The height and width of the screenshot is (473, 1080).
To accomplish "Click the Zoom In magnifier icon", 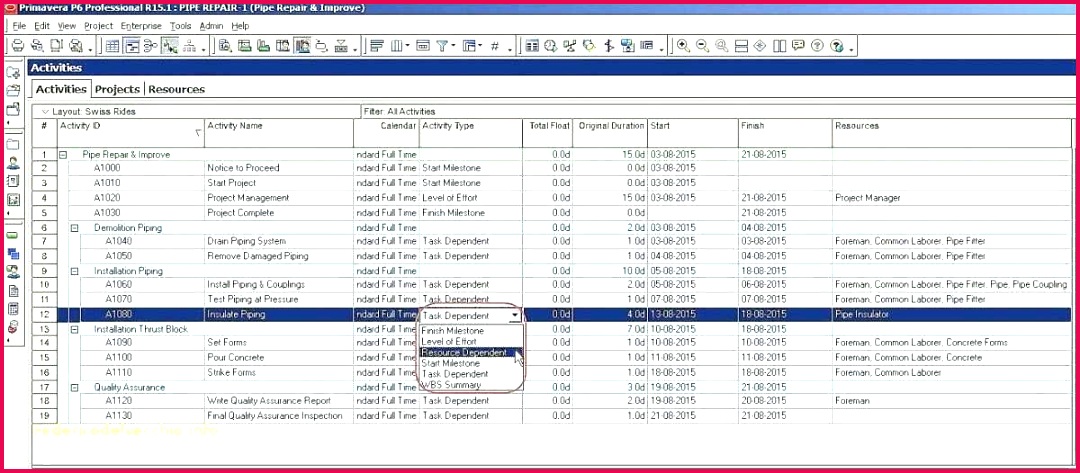I will point(683,46).
